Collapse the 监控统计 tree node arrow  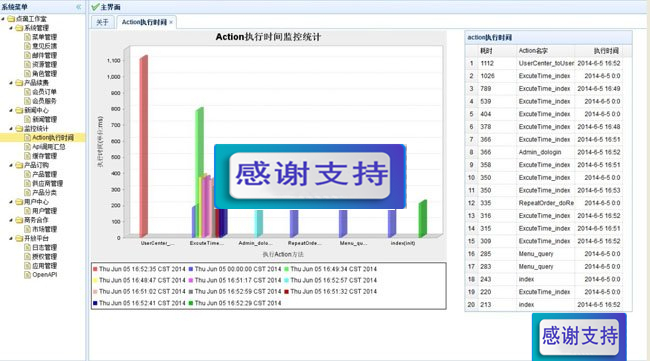[x=11, y=128]
